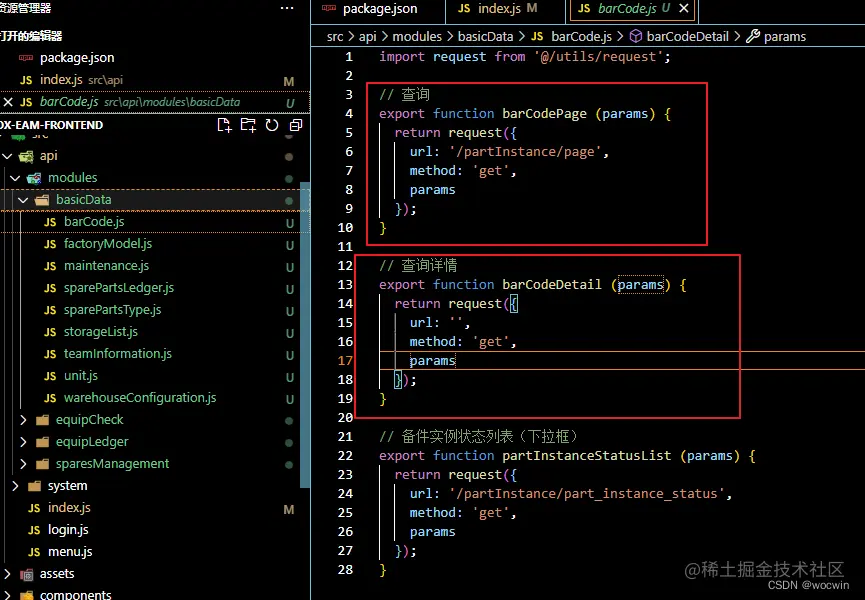Click the New Folder icon in explorer header
This screenshot has width=865, height=600.
pyautogui.click(x=248, y=125)
